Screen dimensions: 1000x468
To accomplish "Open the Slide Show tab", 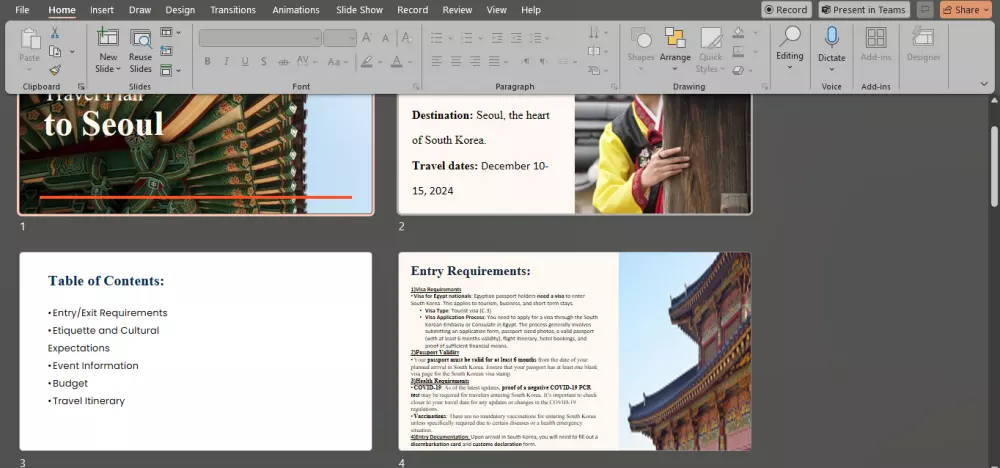I will point(359,10).
